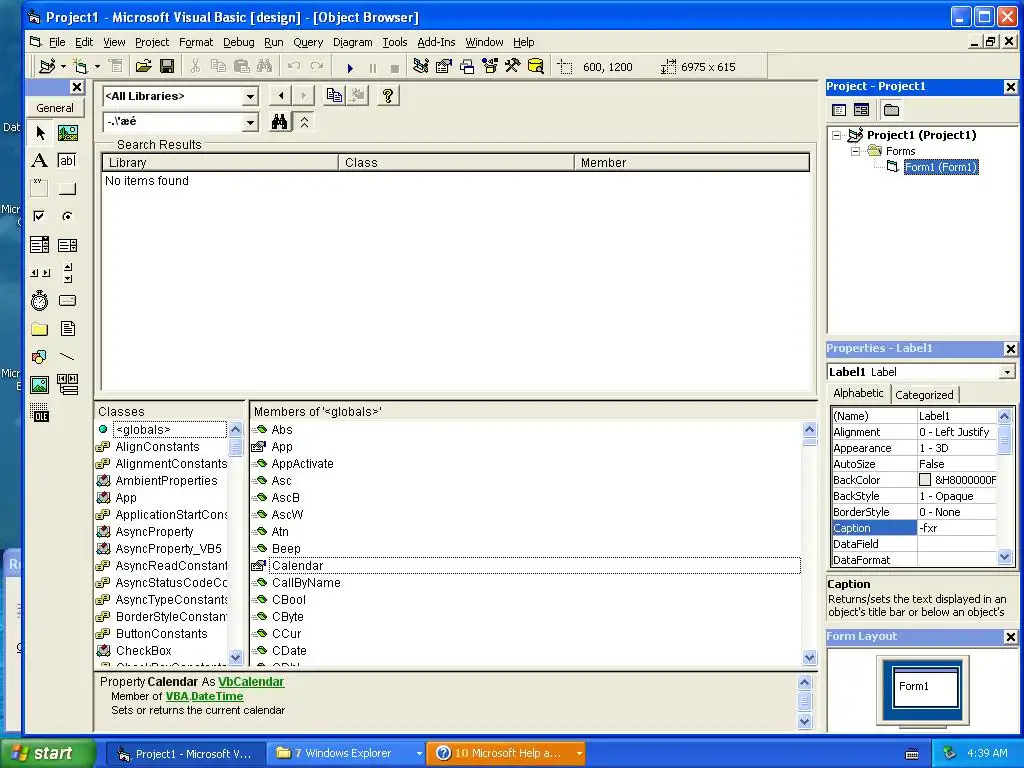Pick the OptionButton control tool in toolbox

[67, 216]
